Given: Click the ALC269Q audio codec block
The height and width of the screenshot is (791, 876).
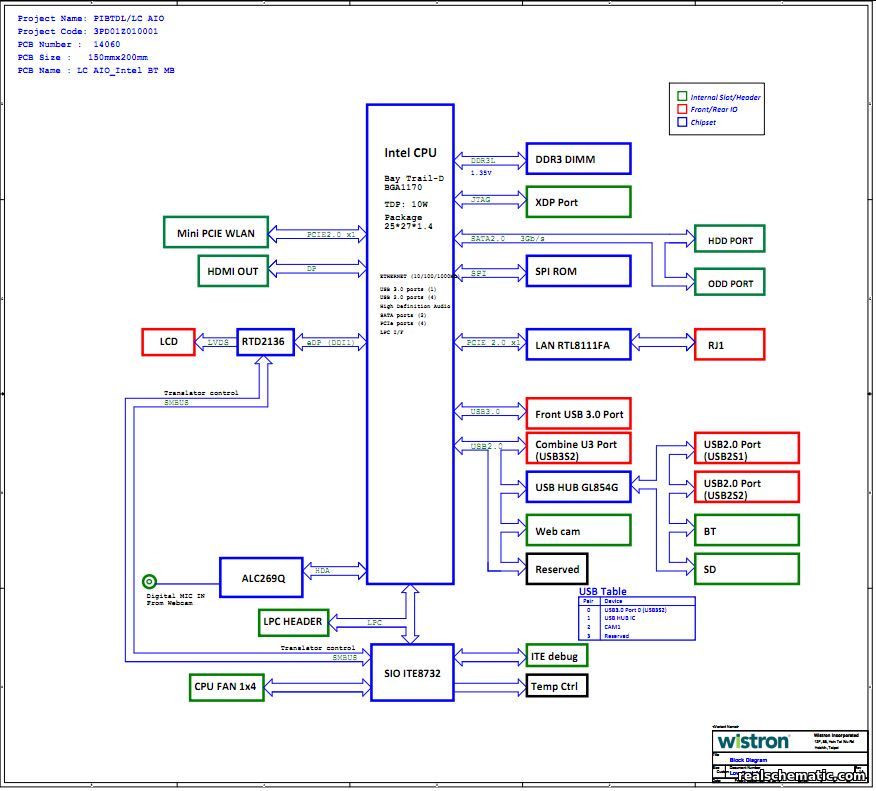Looking at the screenshot, I should coord(262,577).
